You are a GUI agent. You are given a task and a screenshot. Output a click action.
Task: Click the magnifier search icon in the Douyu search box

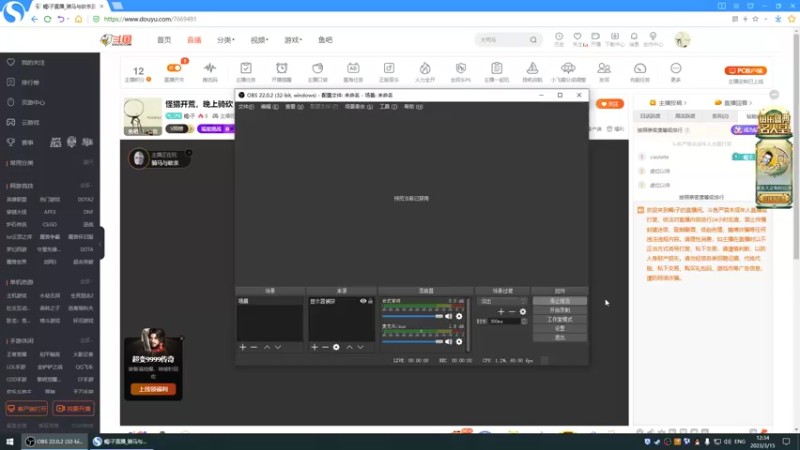click(x=533, y=40)
